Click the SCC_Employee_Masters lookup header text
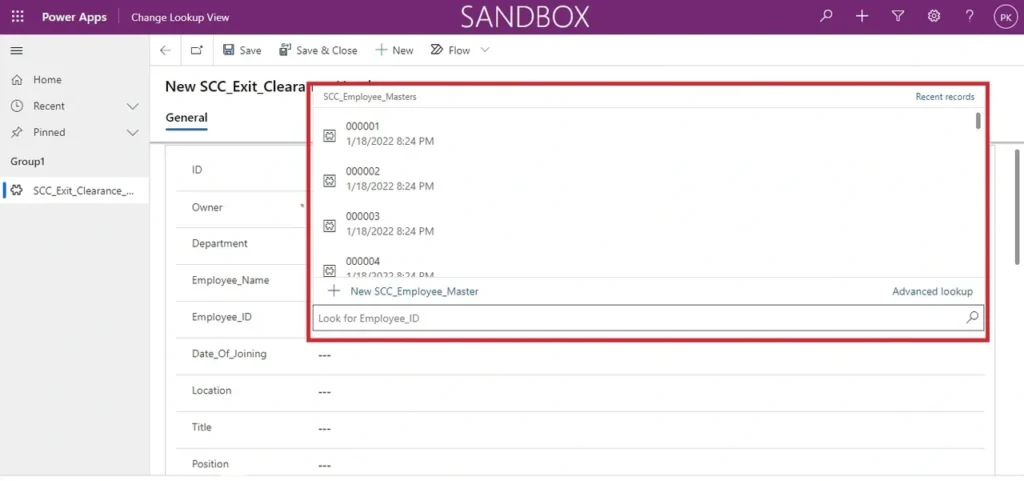 click(x=370, y=97)
